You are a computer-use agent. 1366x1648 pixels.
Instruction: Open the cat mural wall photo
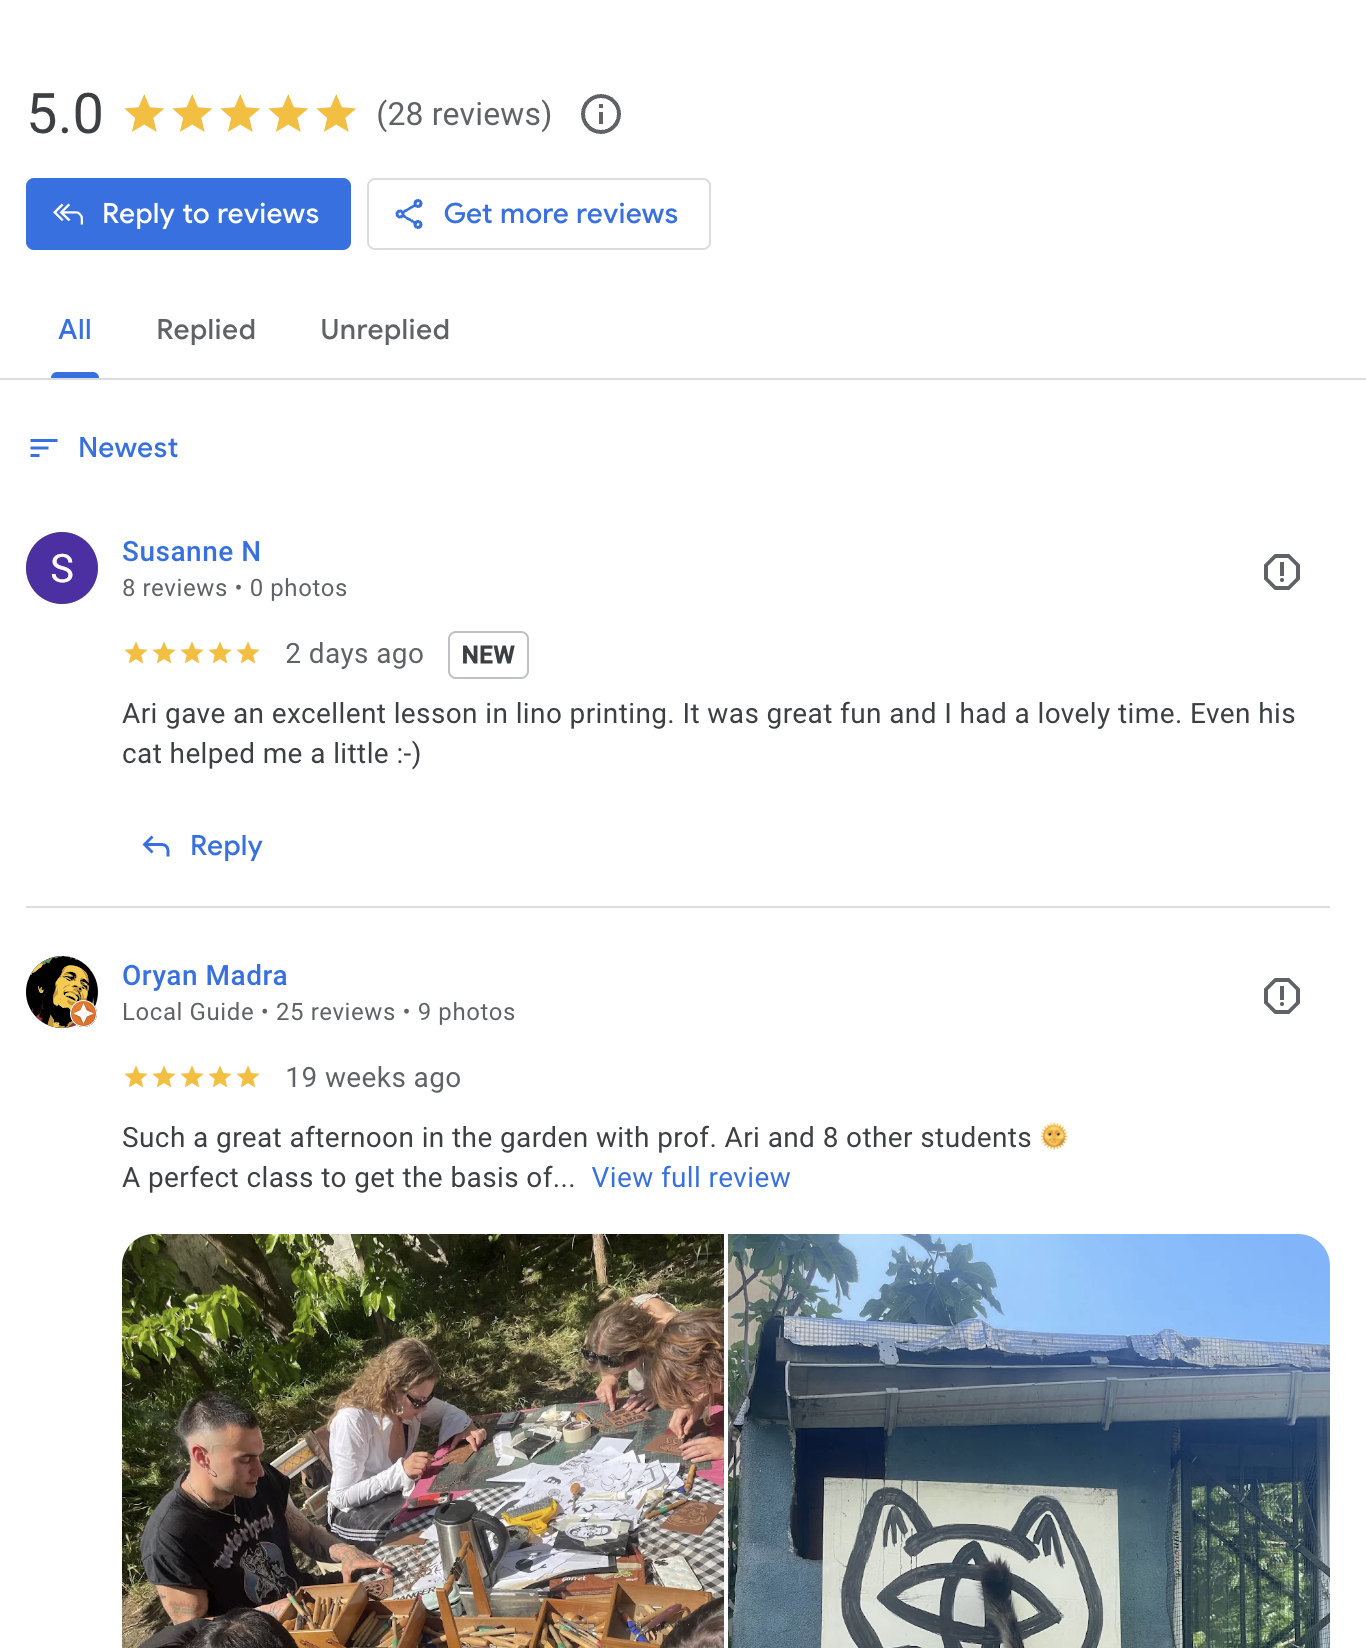pyautogui.click(x=1028, y=1440)
